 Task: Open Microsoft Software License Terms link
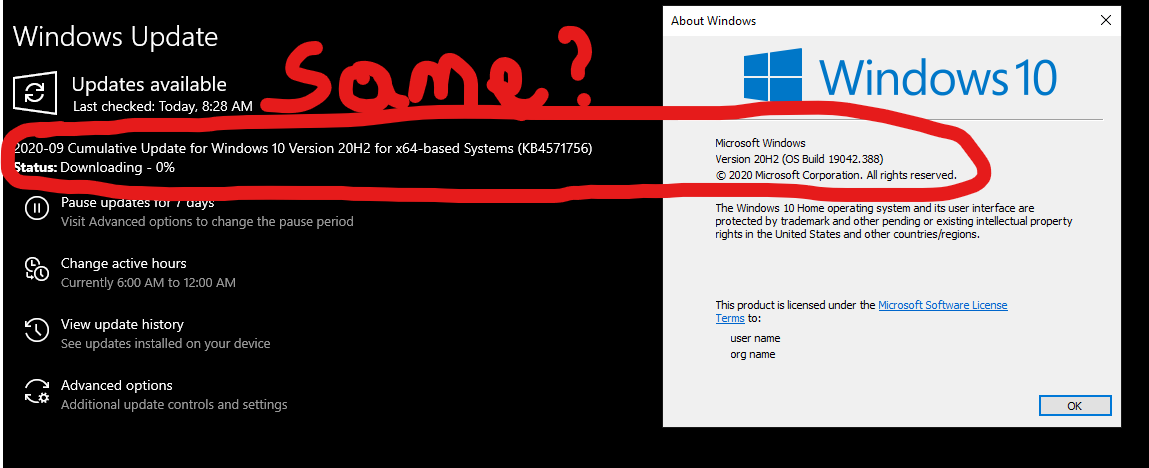tap(862, 311)
